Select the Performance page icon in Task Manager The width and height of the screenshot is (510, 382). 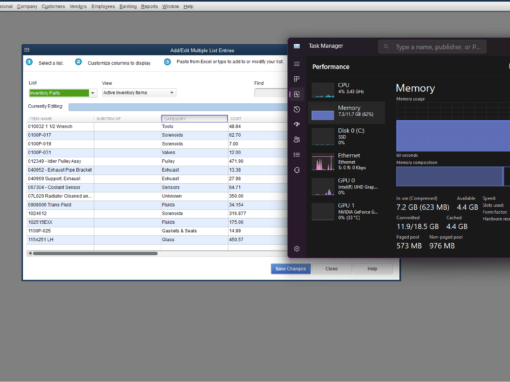(x=297, y=94)
